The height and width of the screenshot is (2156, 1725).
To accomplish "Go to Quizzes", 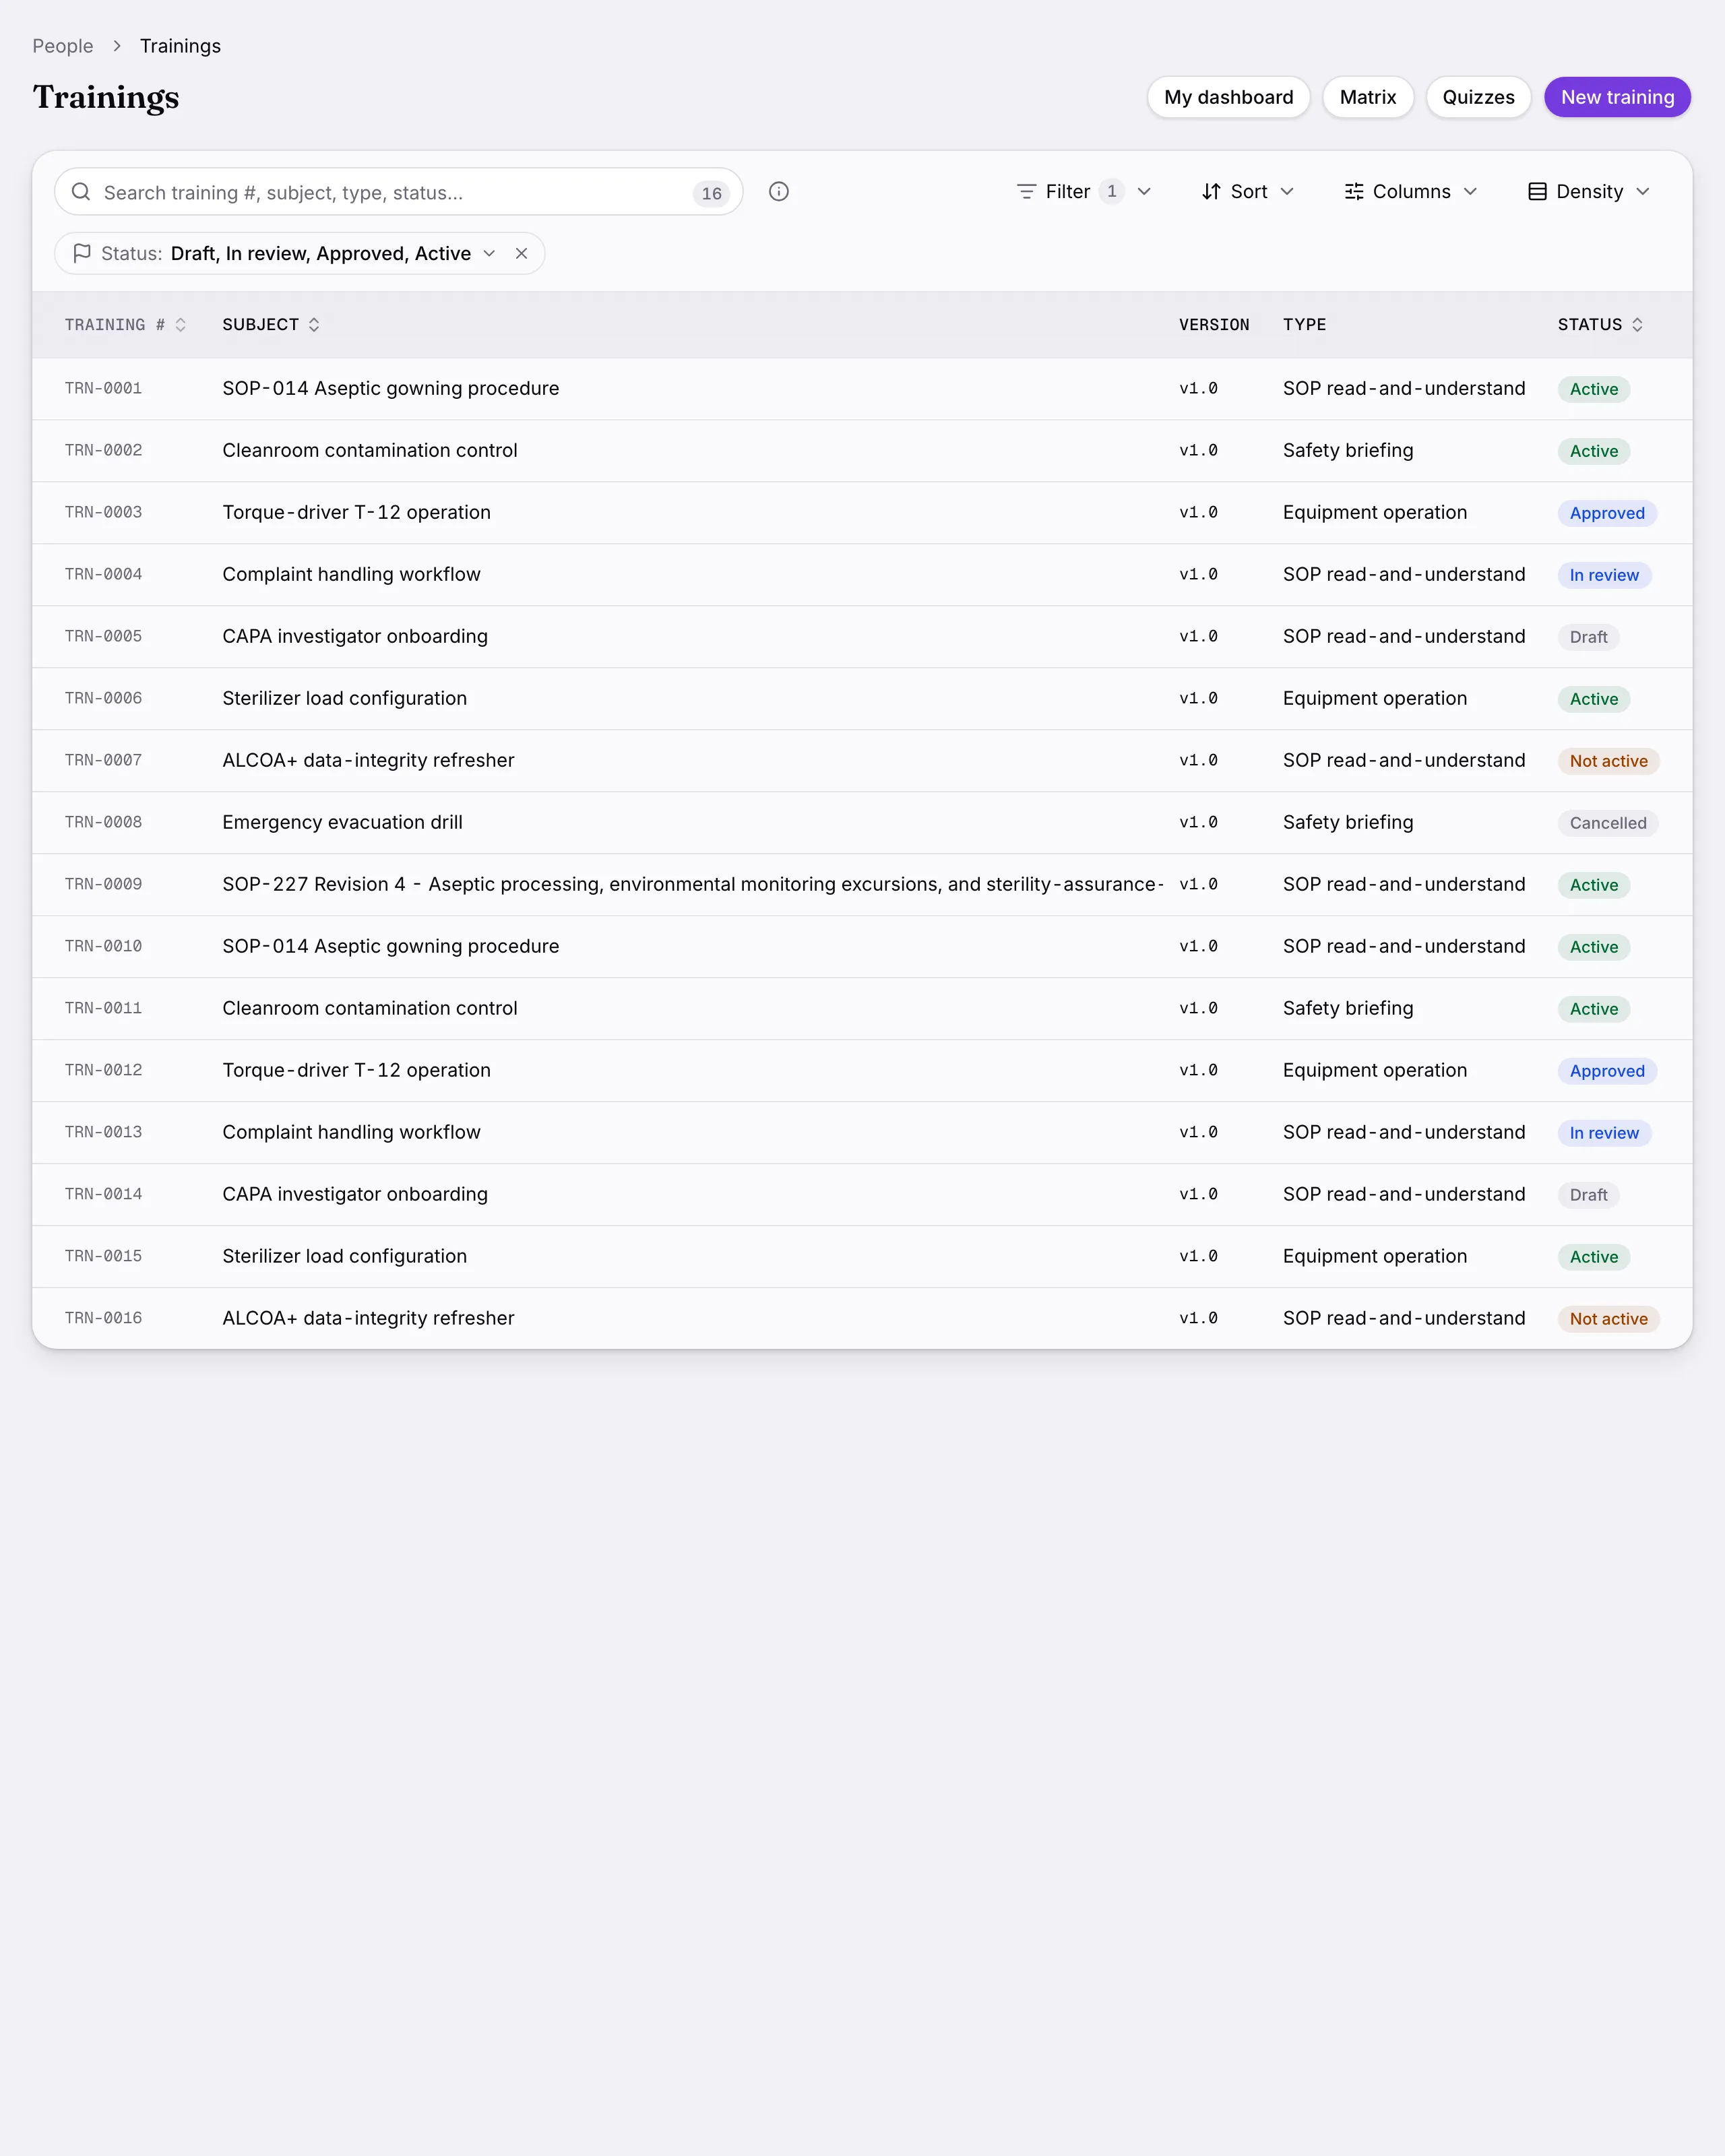I will click(1478, 97).
